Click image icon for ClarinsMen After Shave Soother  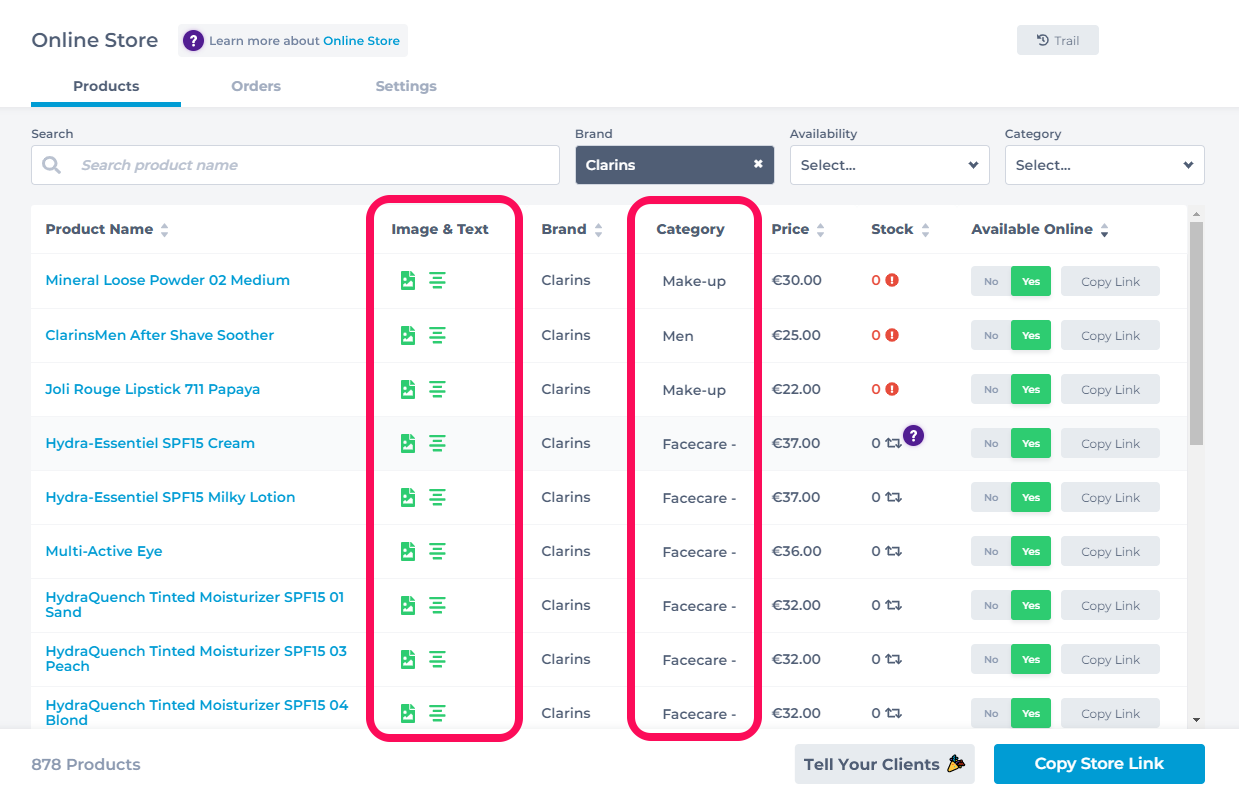pos(408,335)
